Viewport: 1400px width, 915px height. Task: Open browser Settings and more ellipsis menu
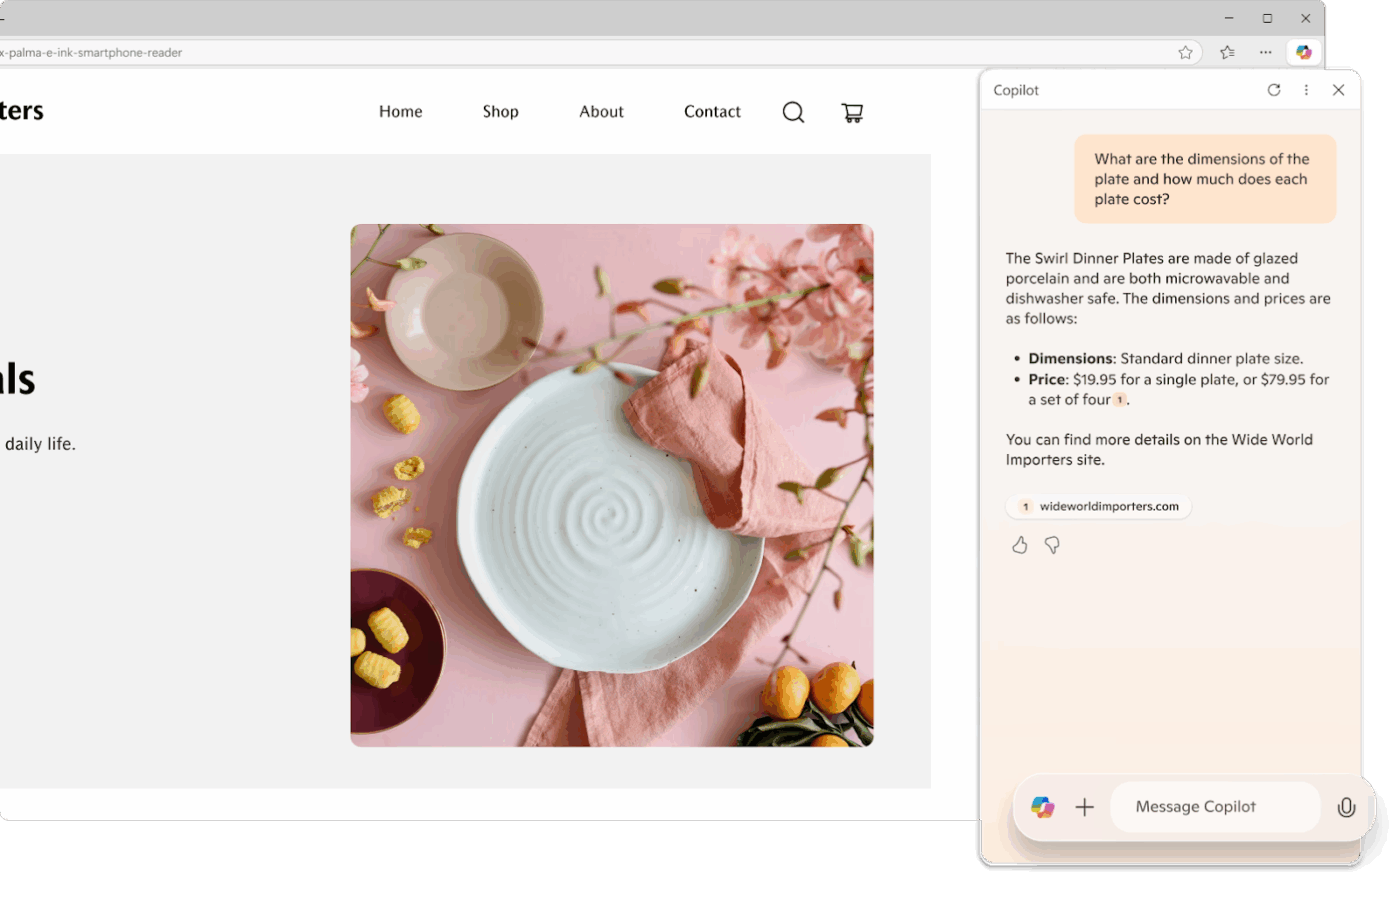click(1266, 52)
